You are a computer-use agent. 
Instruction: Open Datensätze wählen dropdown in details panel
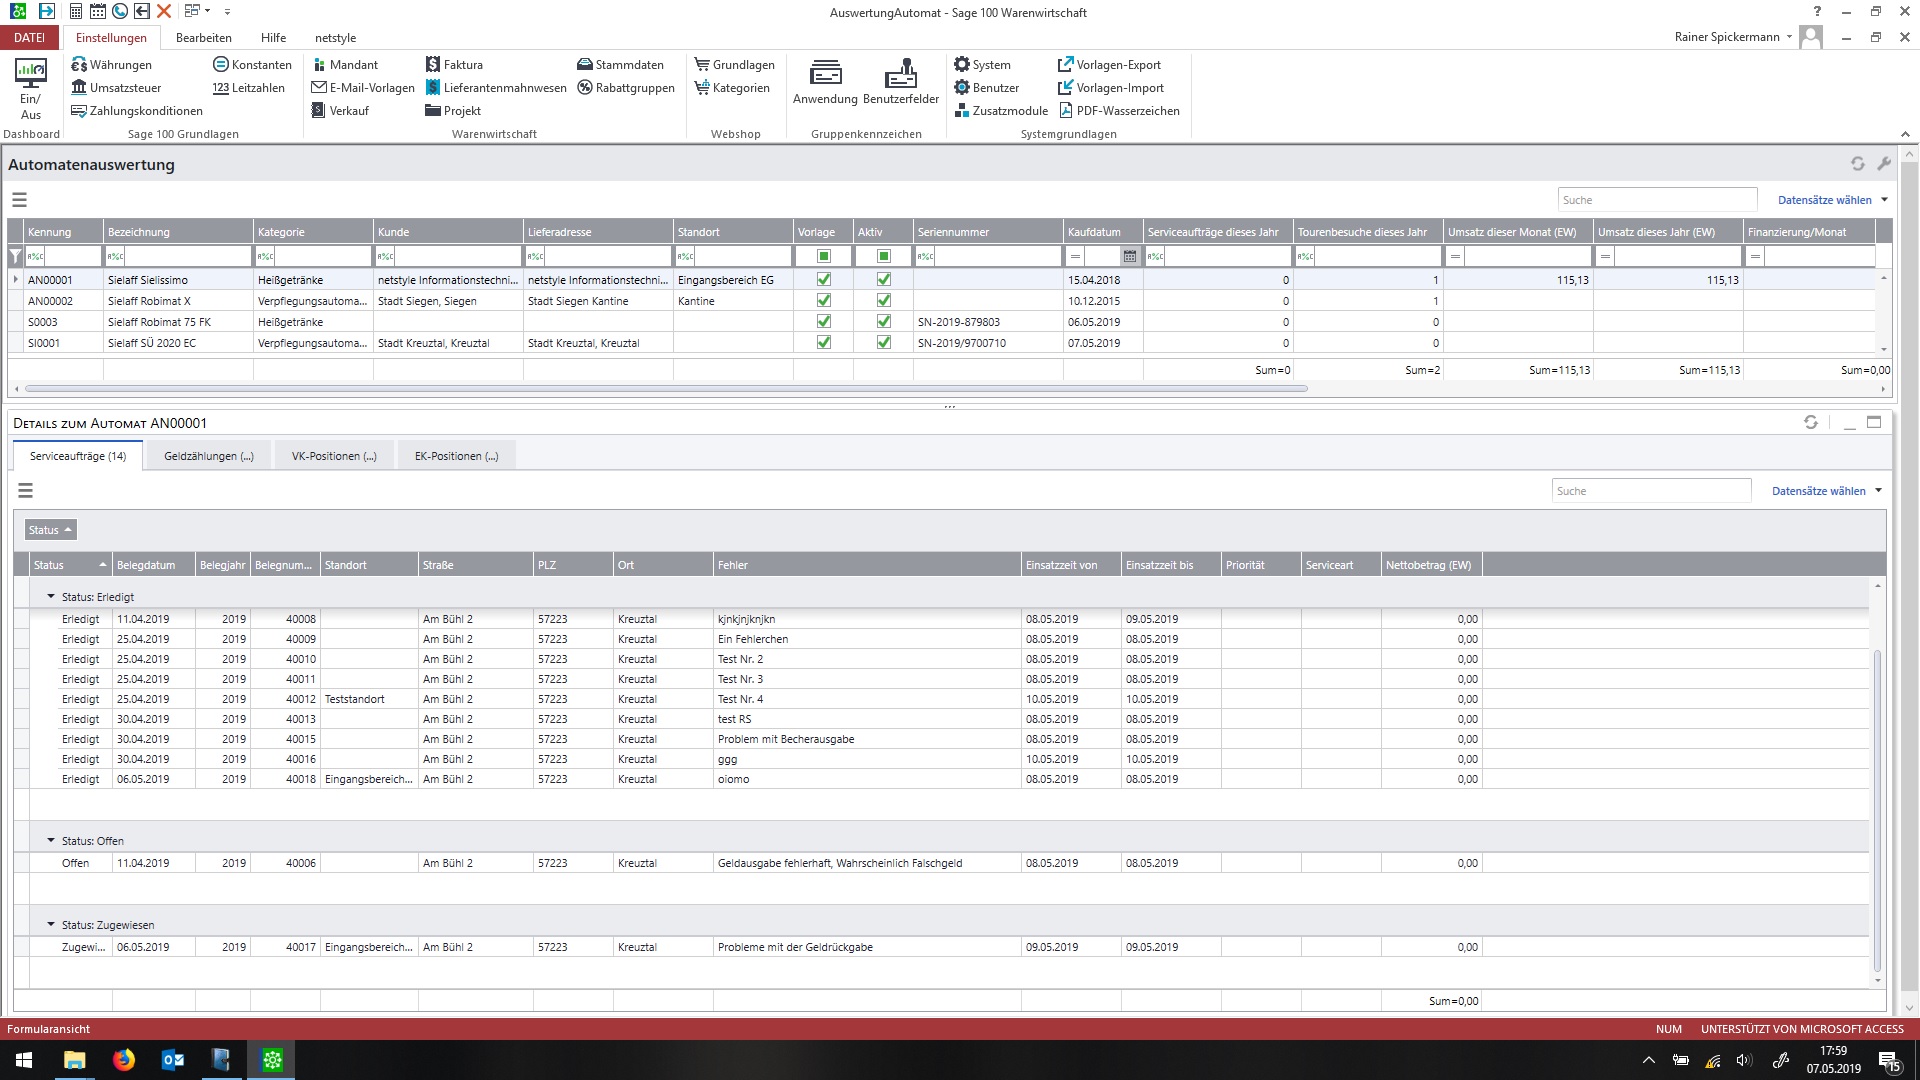pyautogui.click(x=1827, y=491)
